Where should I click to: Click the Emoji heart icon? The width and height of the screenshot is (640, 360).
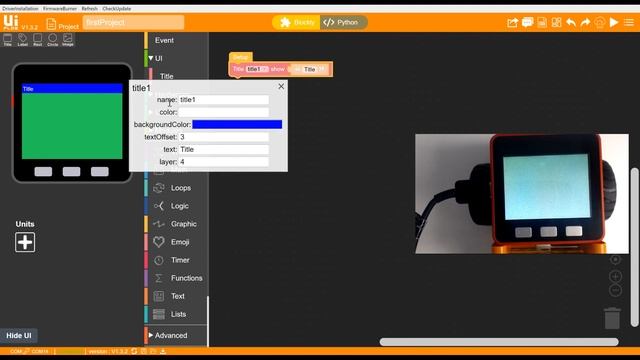[159, 242]
